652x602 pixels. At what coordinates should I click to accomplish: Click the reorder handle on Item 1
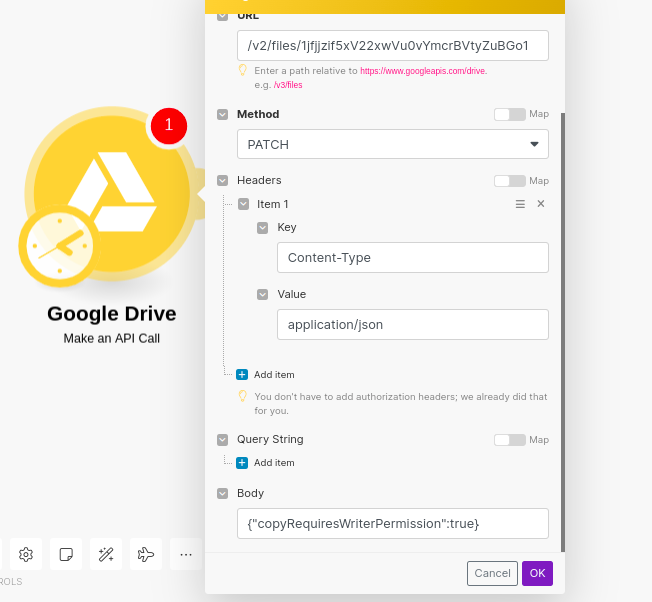click(520, 204)
